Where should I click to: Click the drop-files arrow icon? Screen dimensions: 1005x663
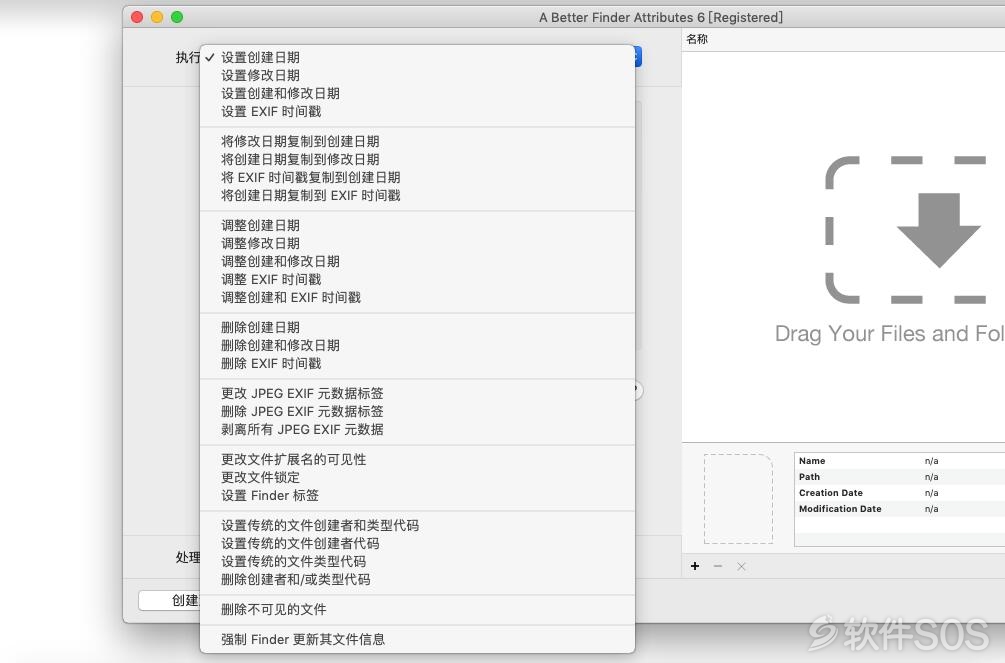click(938, 230)
